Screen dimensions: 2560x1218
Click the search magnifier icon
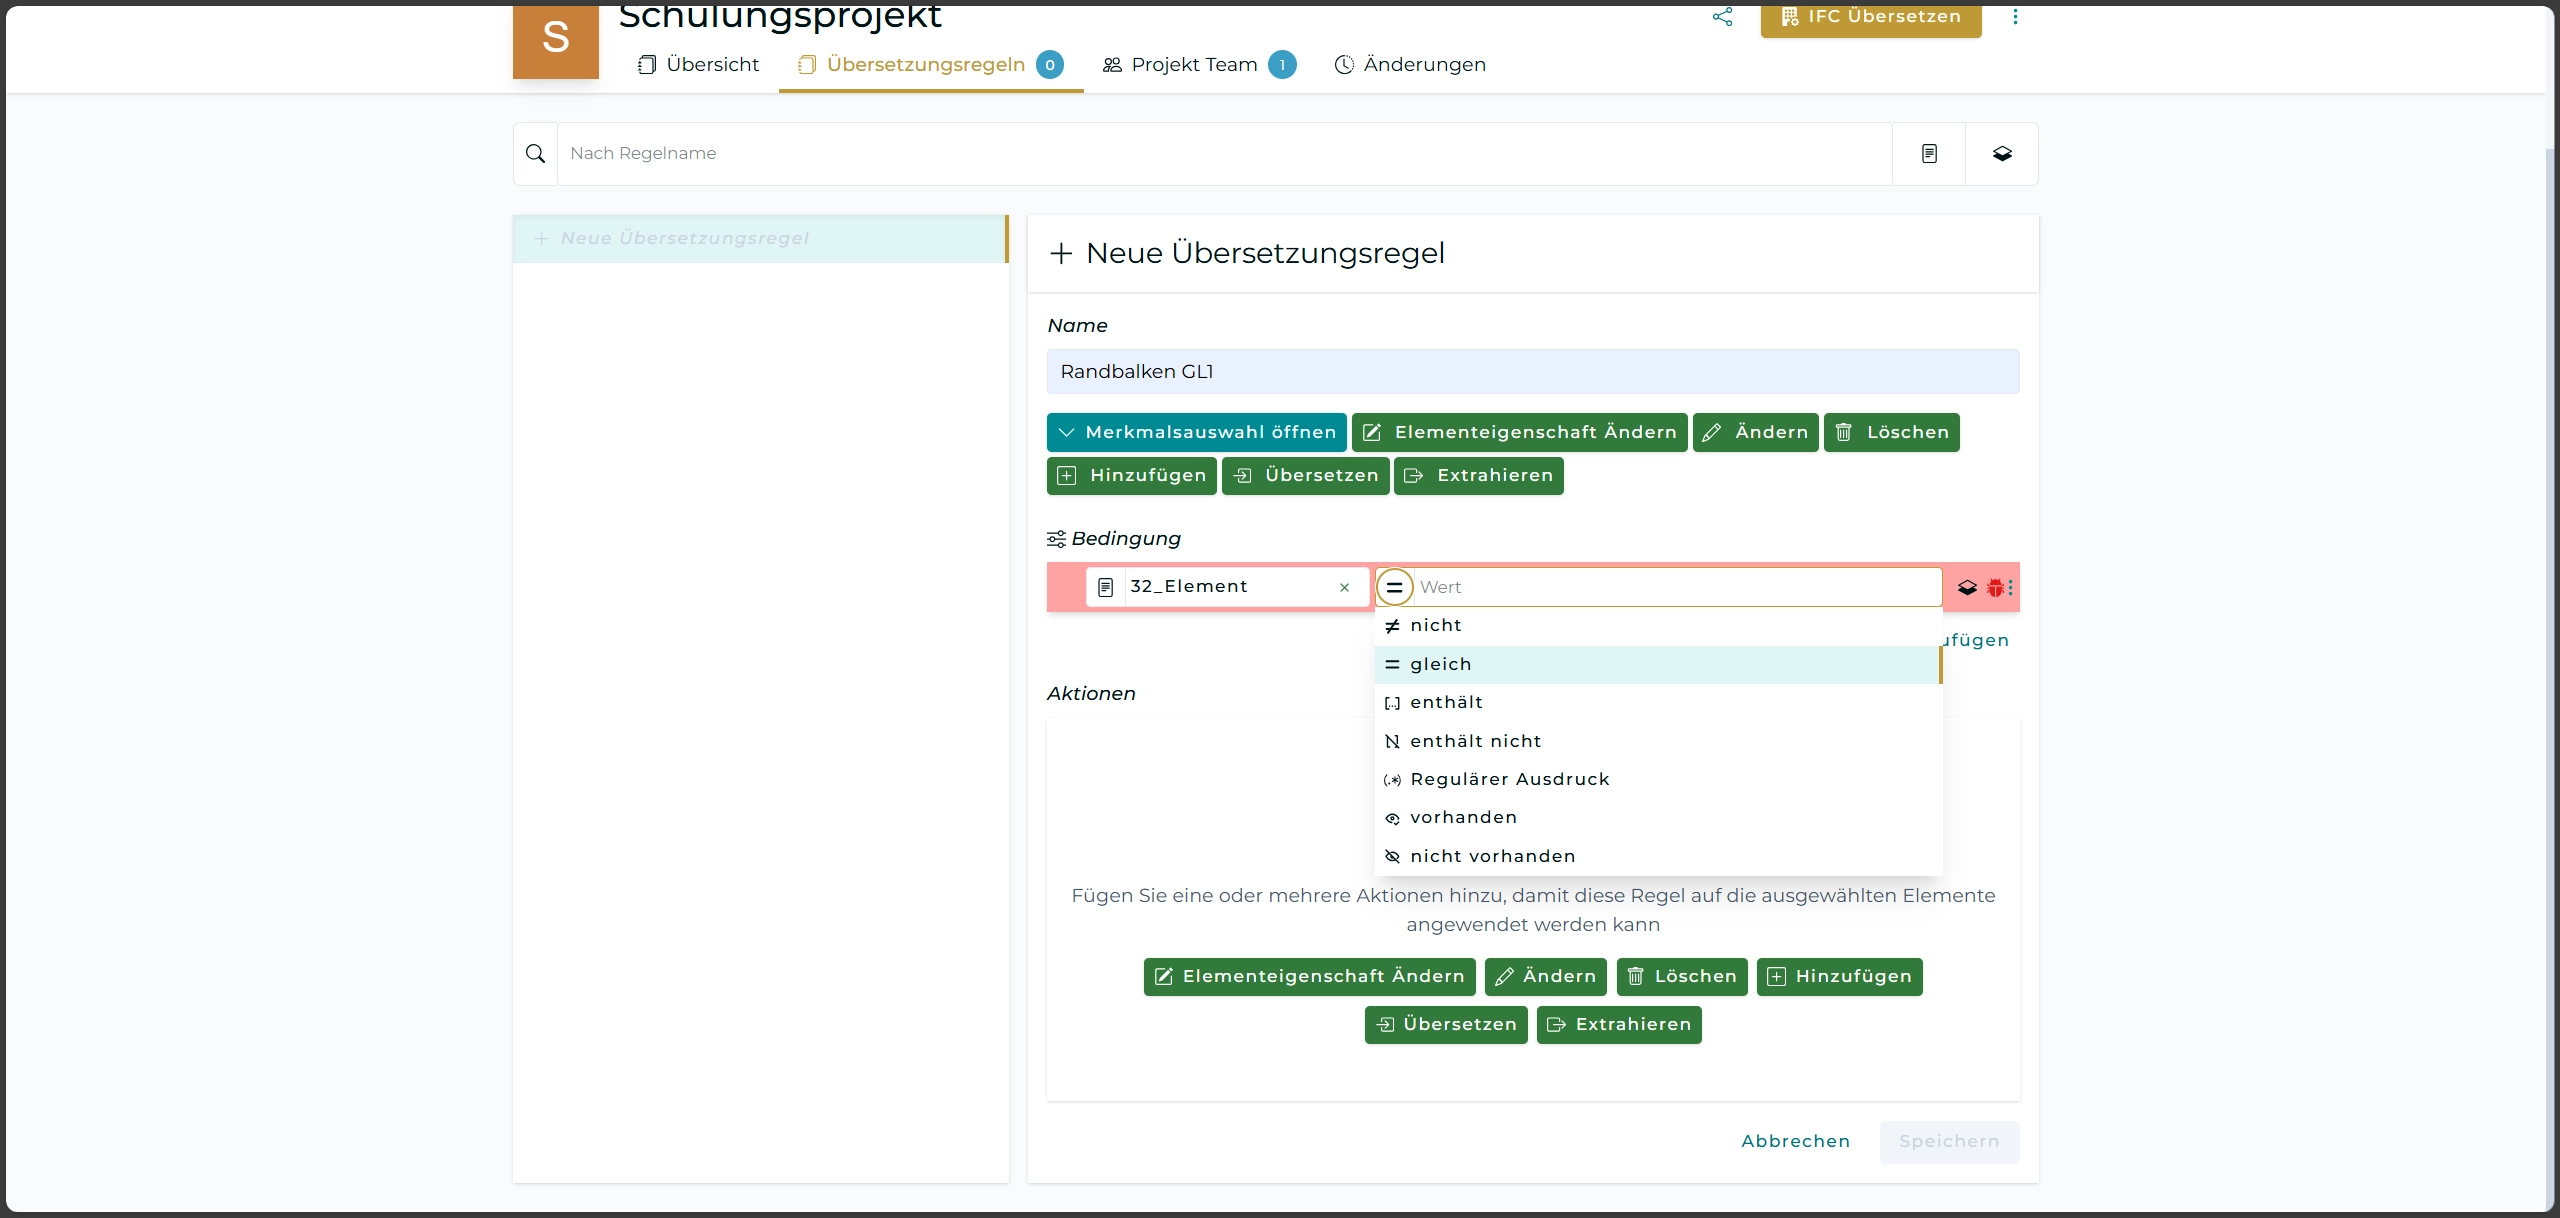coord(536,154)
